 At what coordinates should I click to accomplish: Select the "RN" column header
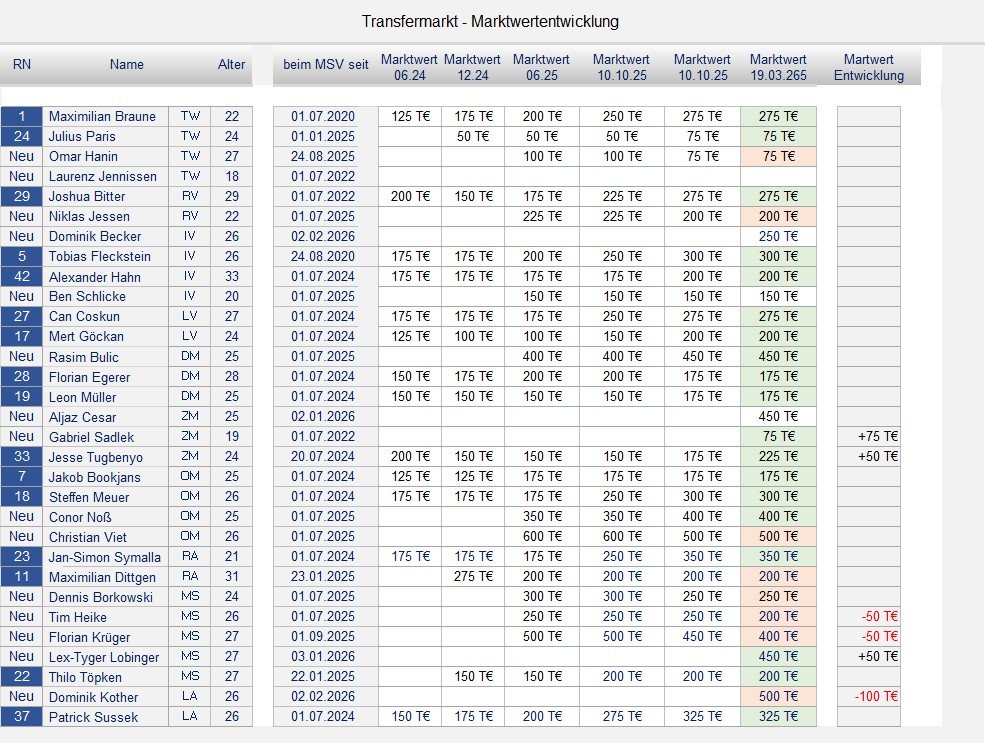pyautogui.click(x=21, y=65)
